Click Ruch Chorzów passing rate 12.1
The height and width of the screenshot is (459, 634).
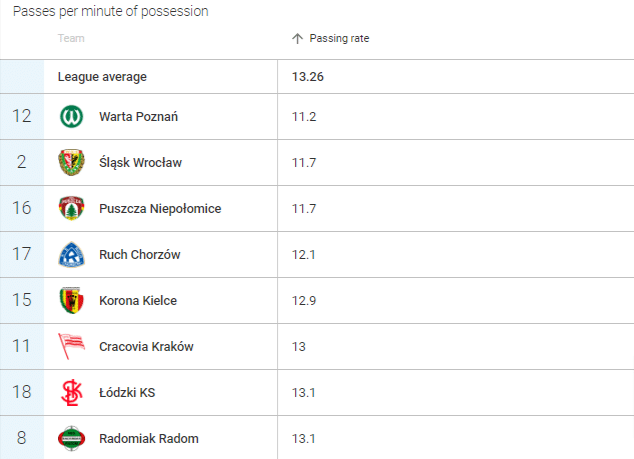coord(304,255)
